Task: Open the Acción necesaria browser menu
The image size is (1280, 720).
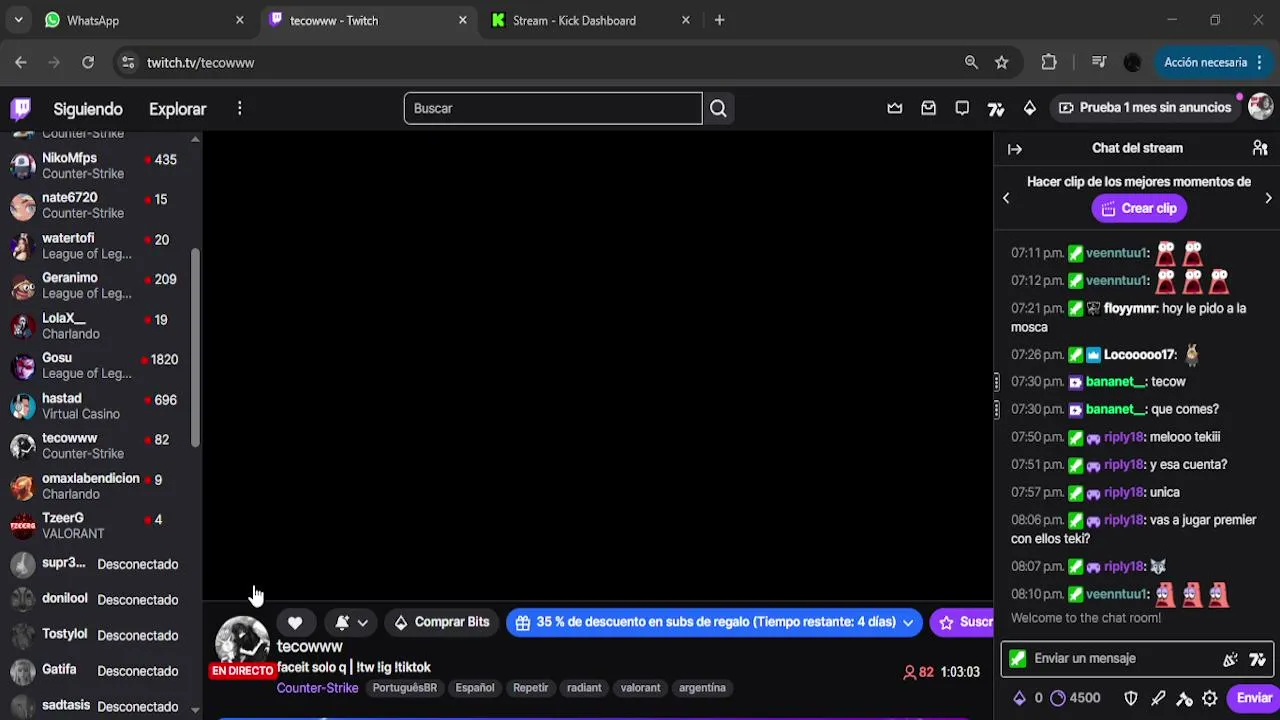Action: click(x=1213, y=62)
